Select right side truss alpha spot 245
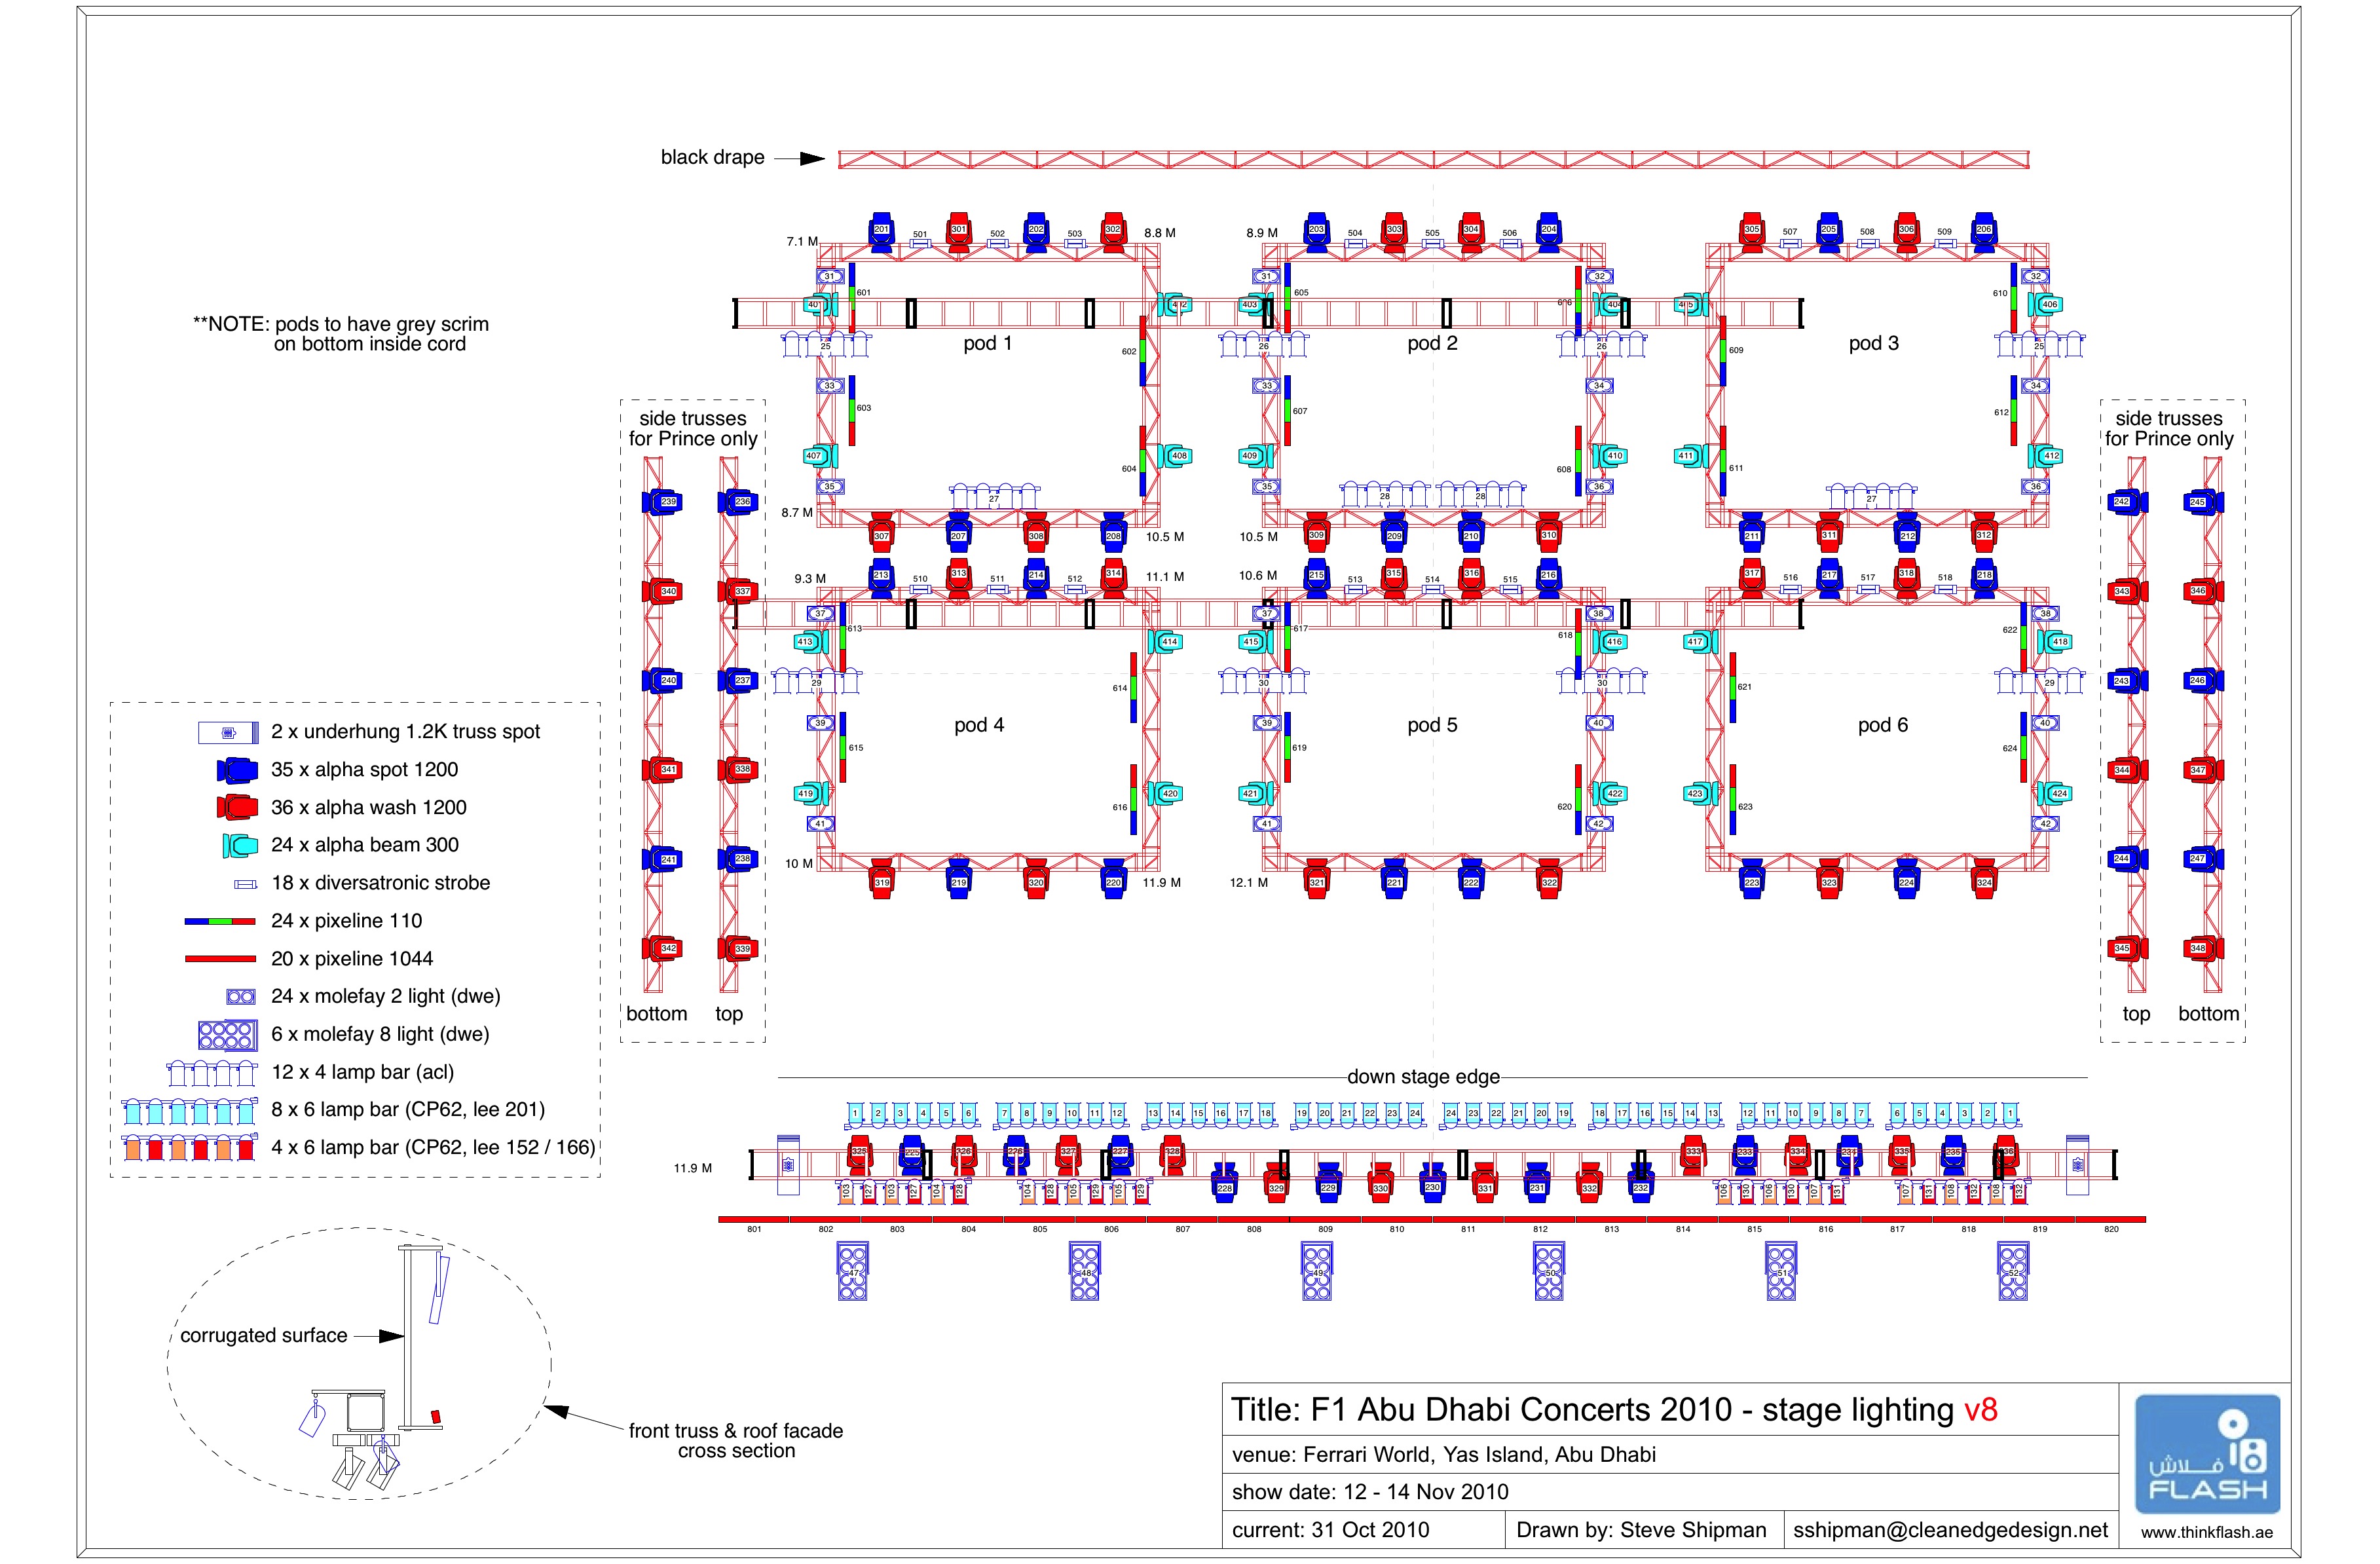Image resolution: width=2380 pixels, height=1564 pixels. [2203, 502]
